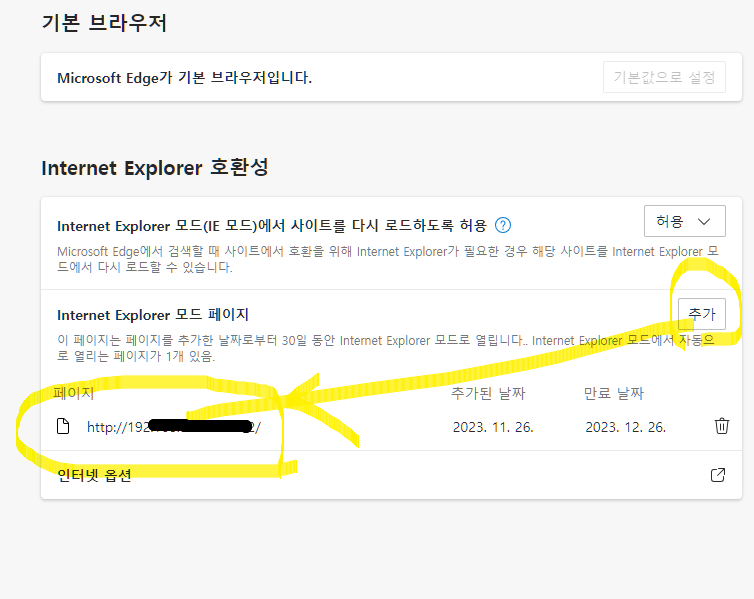
Task: Click the 추가된 날짜 column header
Action: (488, 393)
